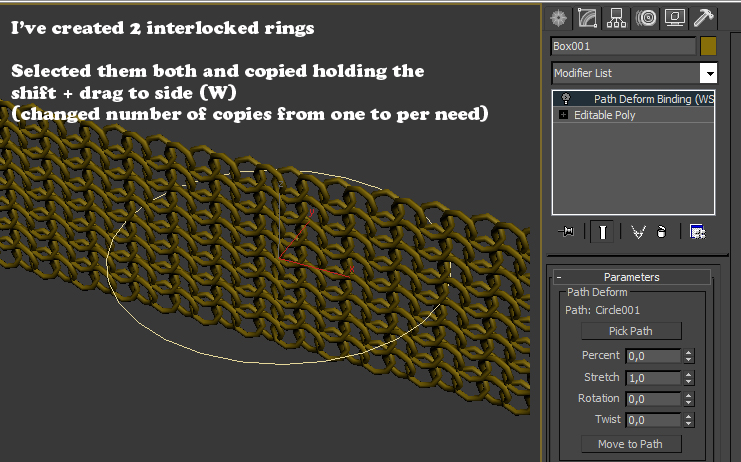Open Configure Modifier Sets icon
Screen dimensions: 741x462
698,232
